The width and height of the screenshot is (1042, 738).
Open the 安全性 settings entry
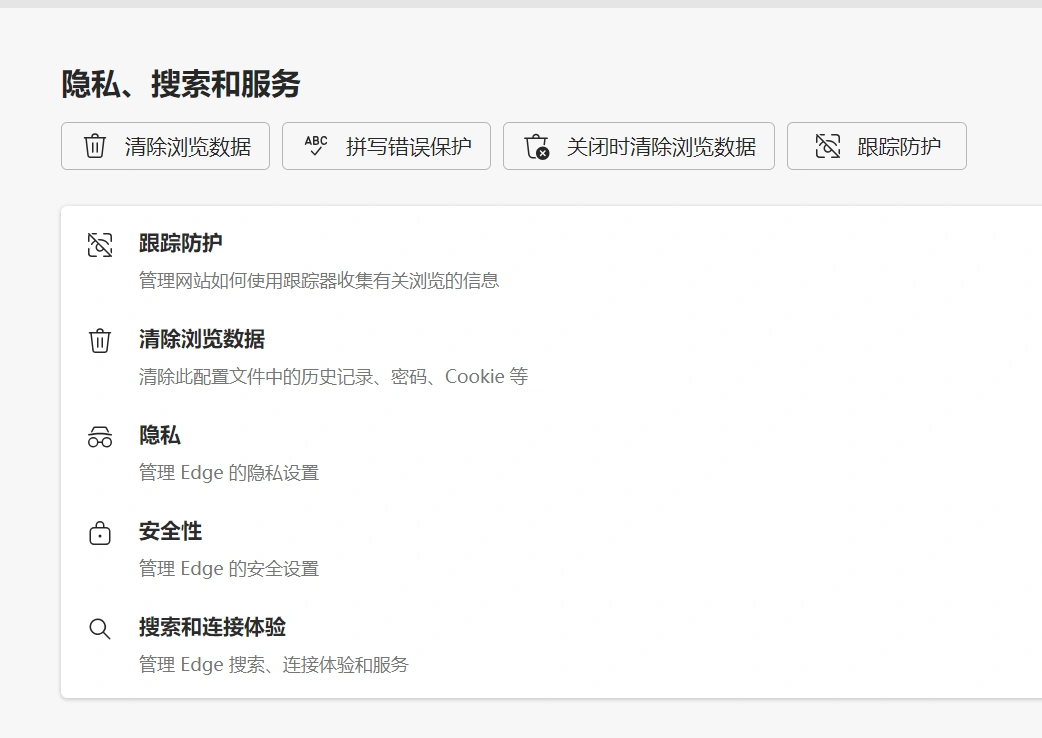pos(170,532)
